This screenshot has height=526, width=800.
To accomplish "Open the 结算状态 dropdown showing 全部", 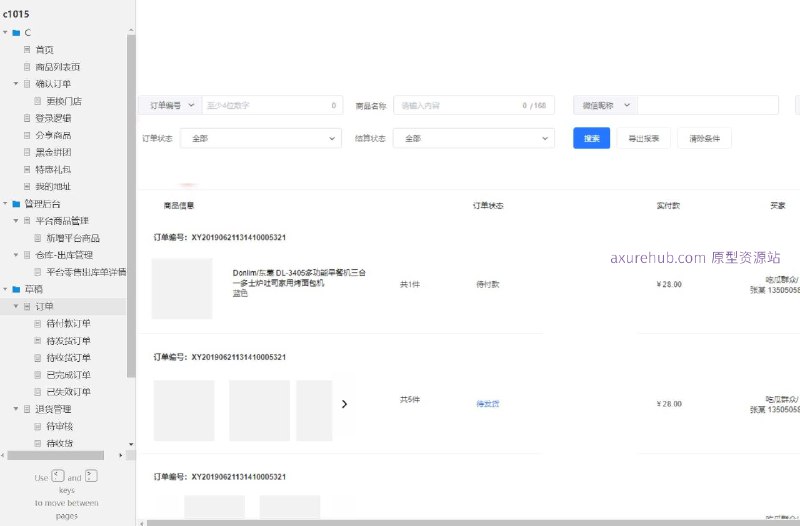I will [473, 138].
